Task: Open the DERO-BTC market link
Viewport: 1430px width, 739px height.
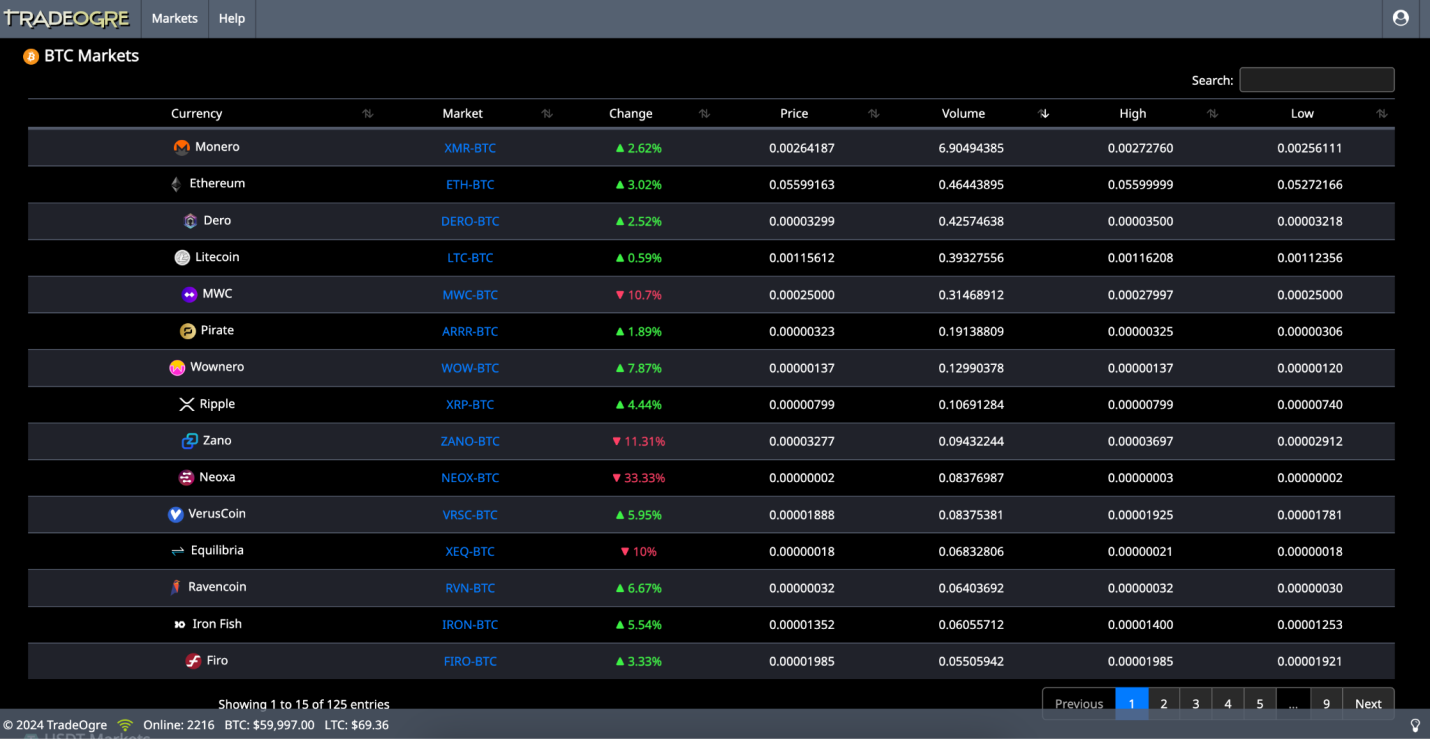Action: tap(470, 221)
